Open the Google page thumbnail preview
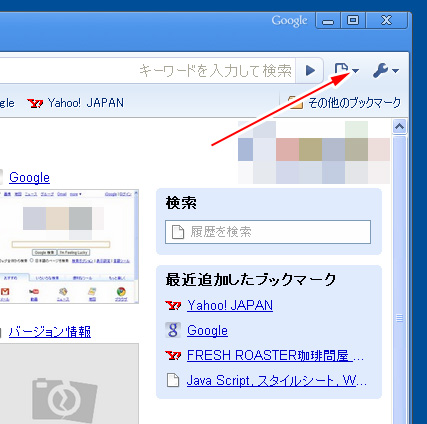Screen dimensions: 427x424 point(69,247)
